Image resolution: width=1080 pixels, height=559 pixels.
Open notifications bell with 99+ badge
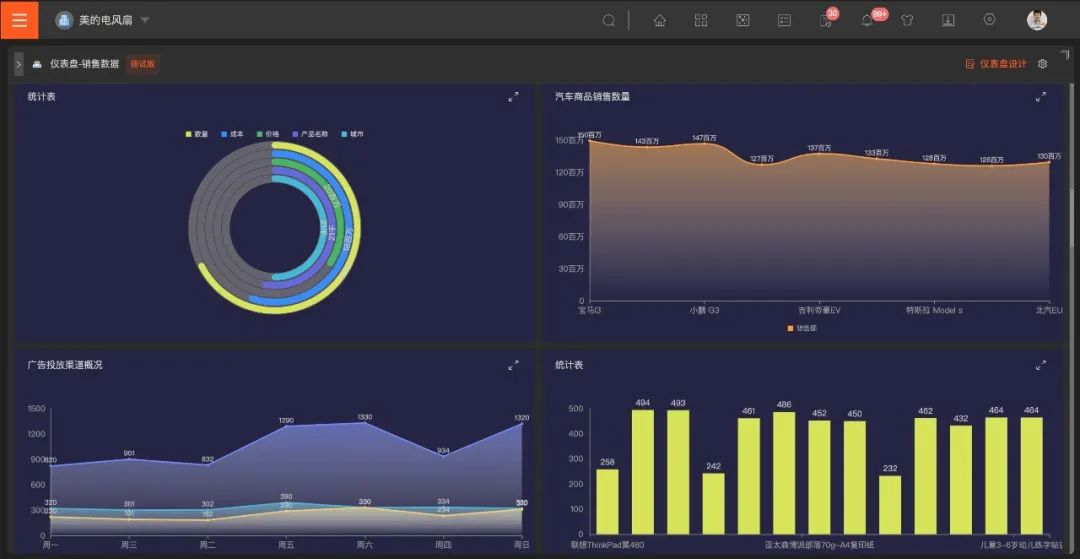(868, 19)
